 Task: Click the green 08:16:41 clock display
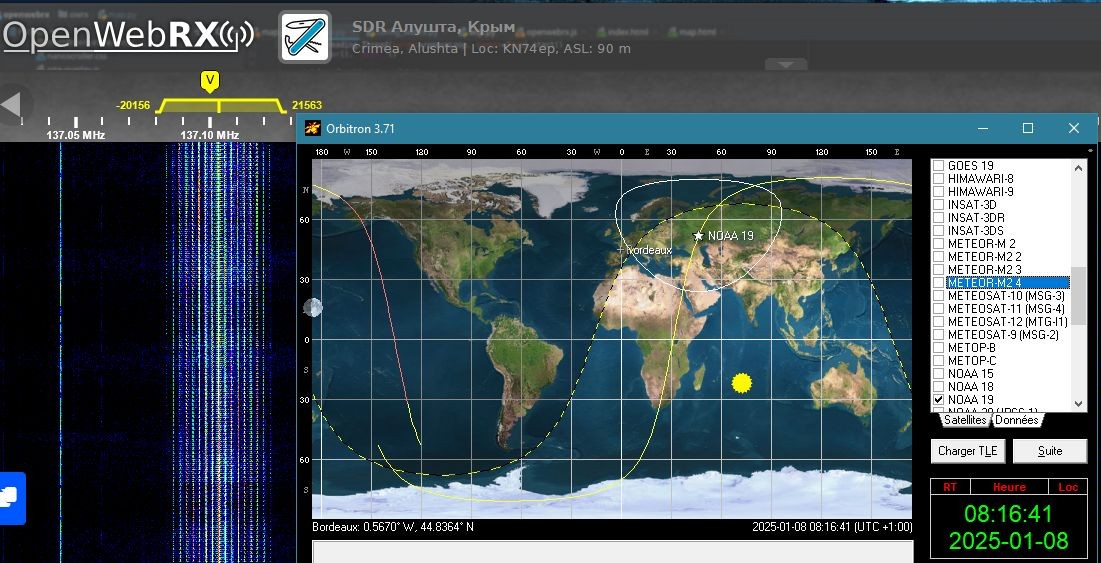click(x=1008, y=514)
